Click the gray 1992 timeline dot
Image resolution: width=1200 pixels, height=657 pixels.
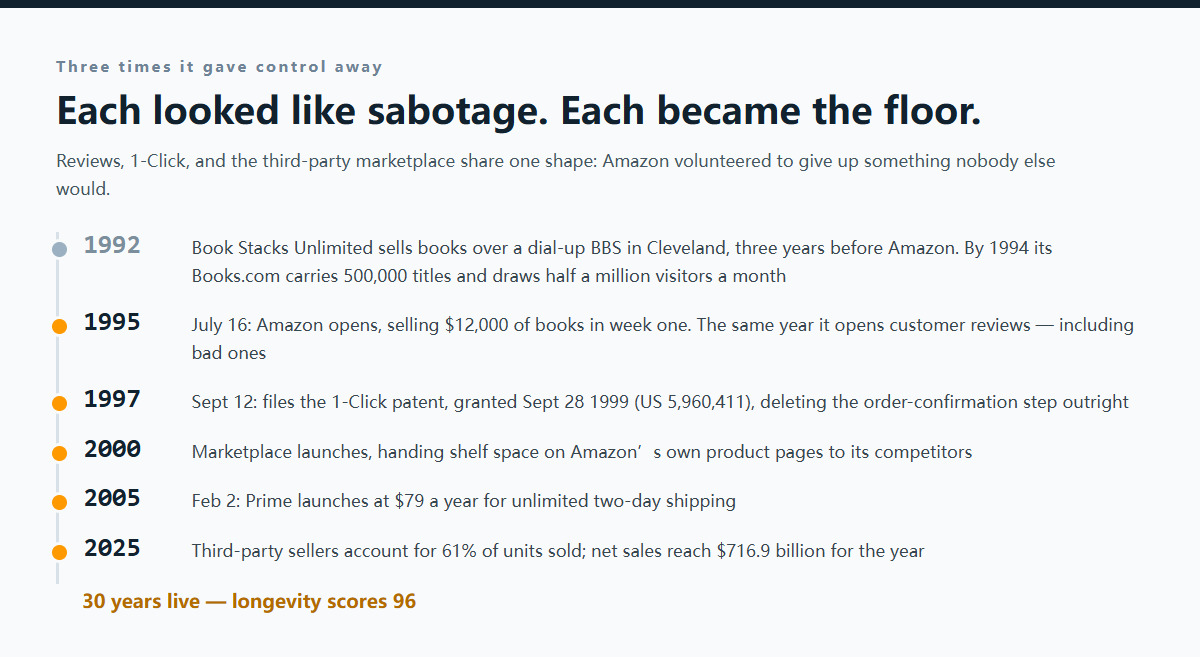[x=59, y=249]
